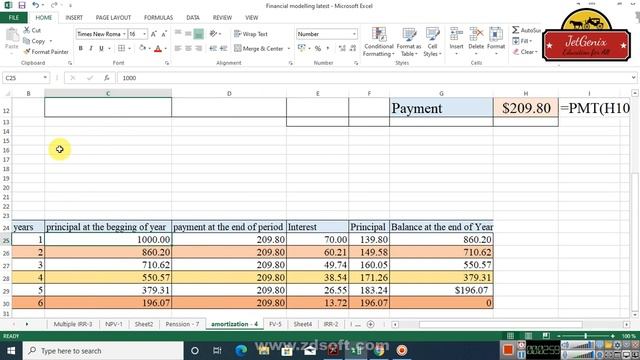This screenshot has width=640, height=360.
Task: Switch to the PAGE LAYOUT tab
Action: click(x=113, y=18)
